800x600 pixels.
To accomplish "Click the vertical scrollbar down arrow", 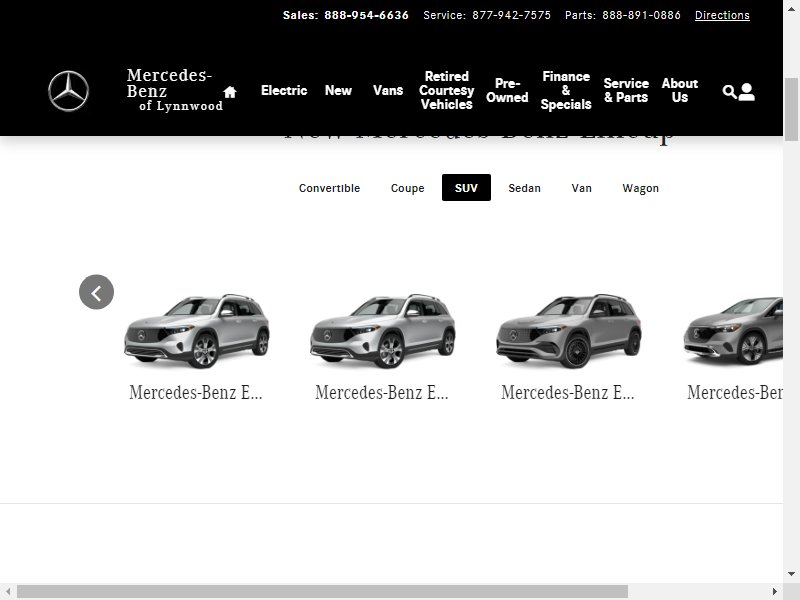I will point(791,574).
